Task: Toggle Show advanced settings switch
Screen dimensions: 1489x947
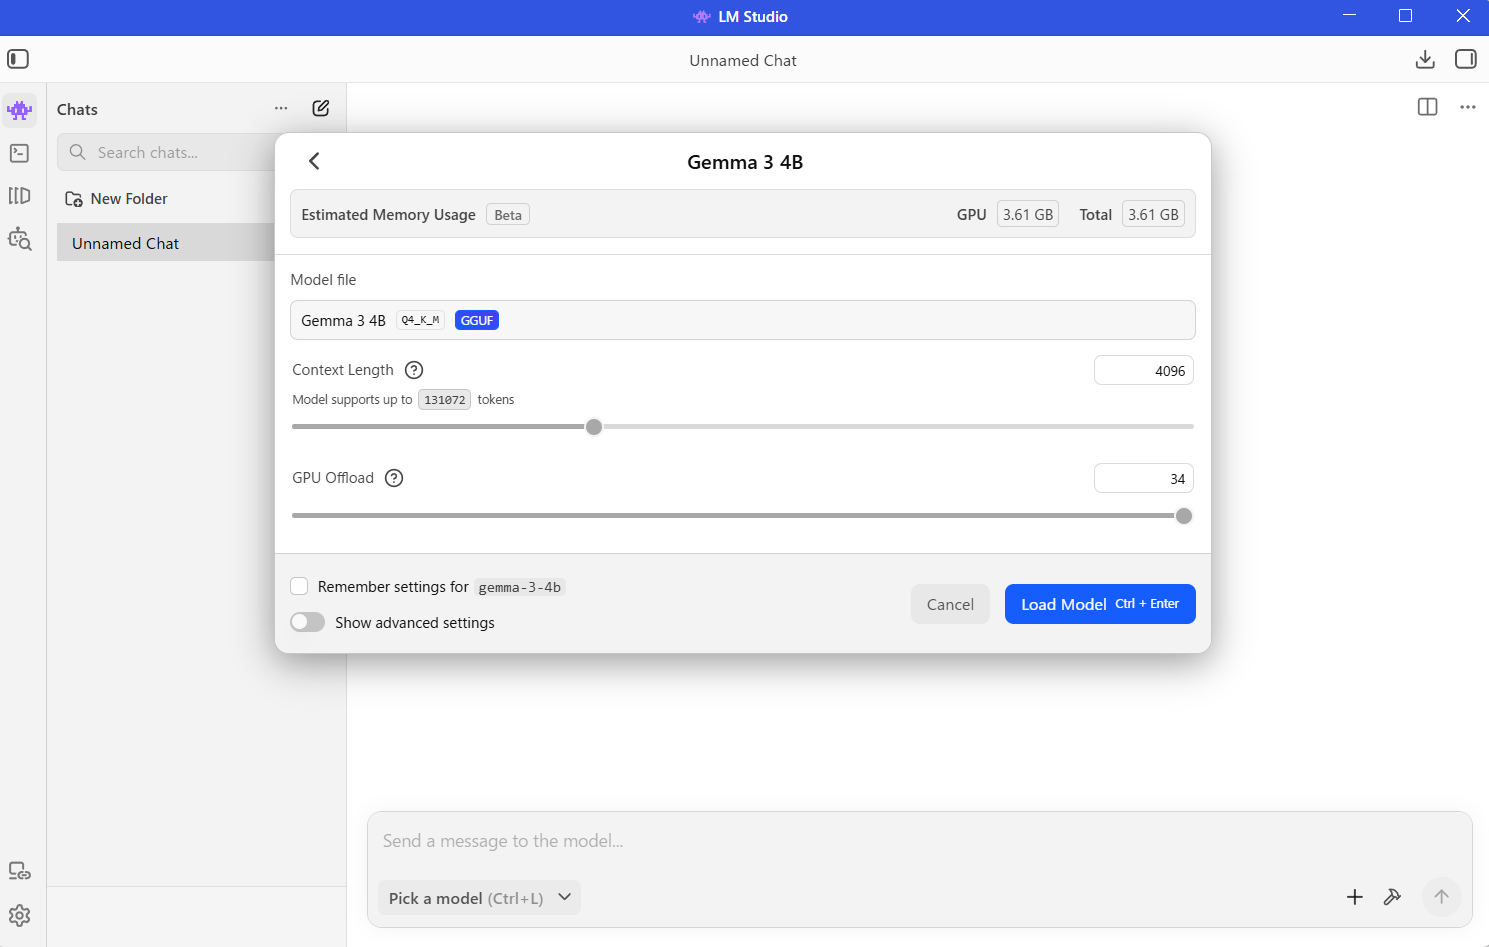Action: click(307, 622)
